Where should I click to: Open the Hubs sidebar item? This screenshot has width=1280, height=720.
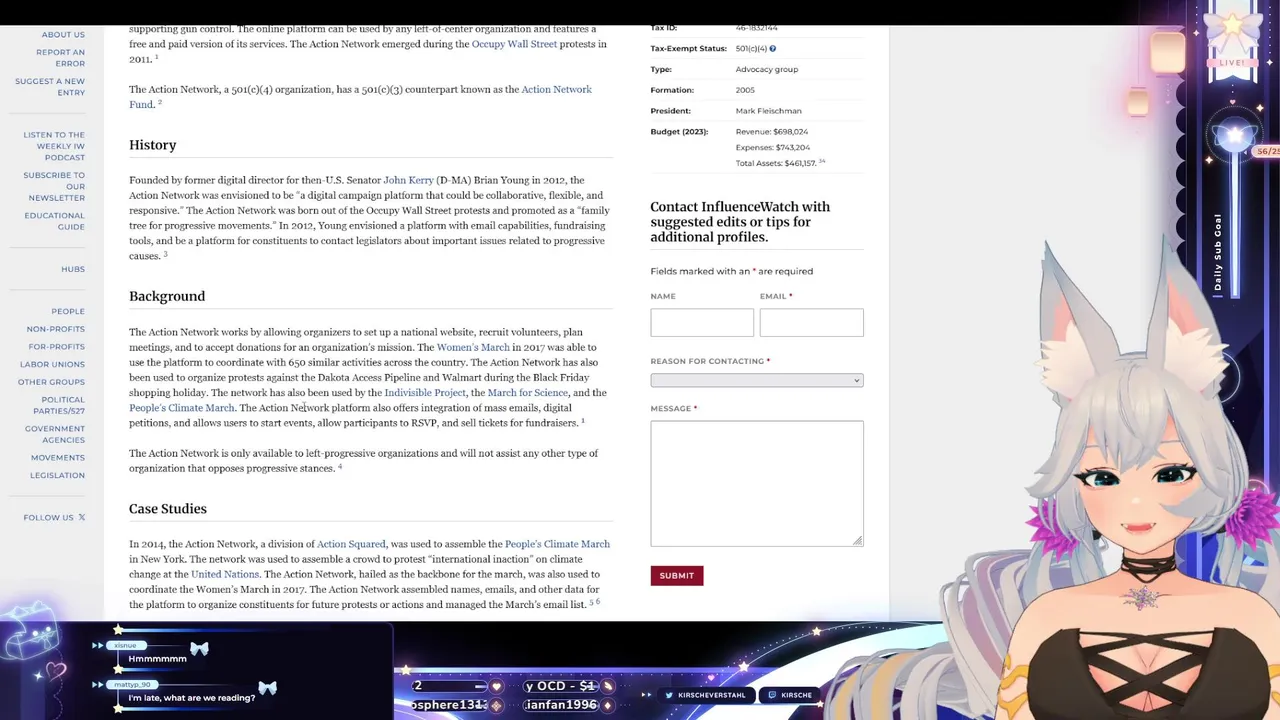coord(73,269)
